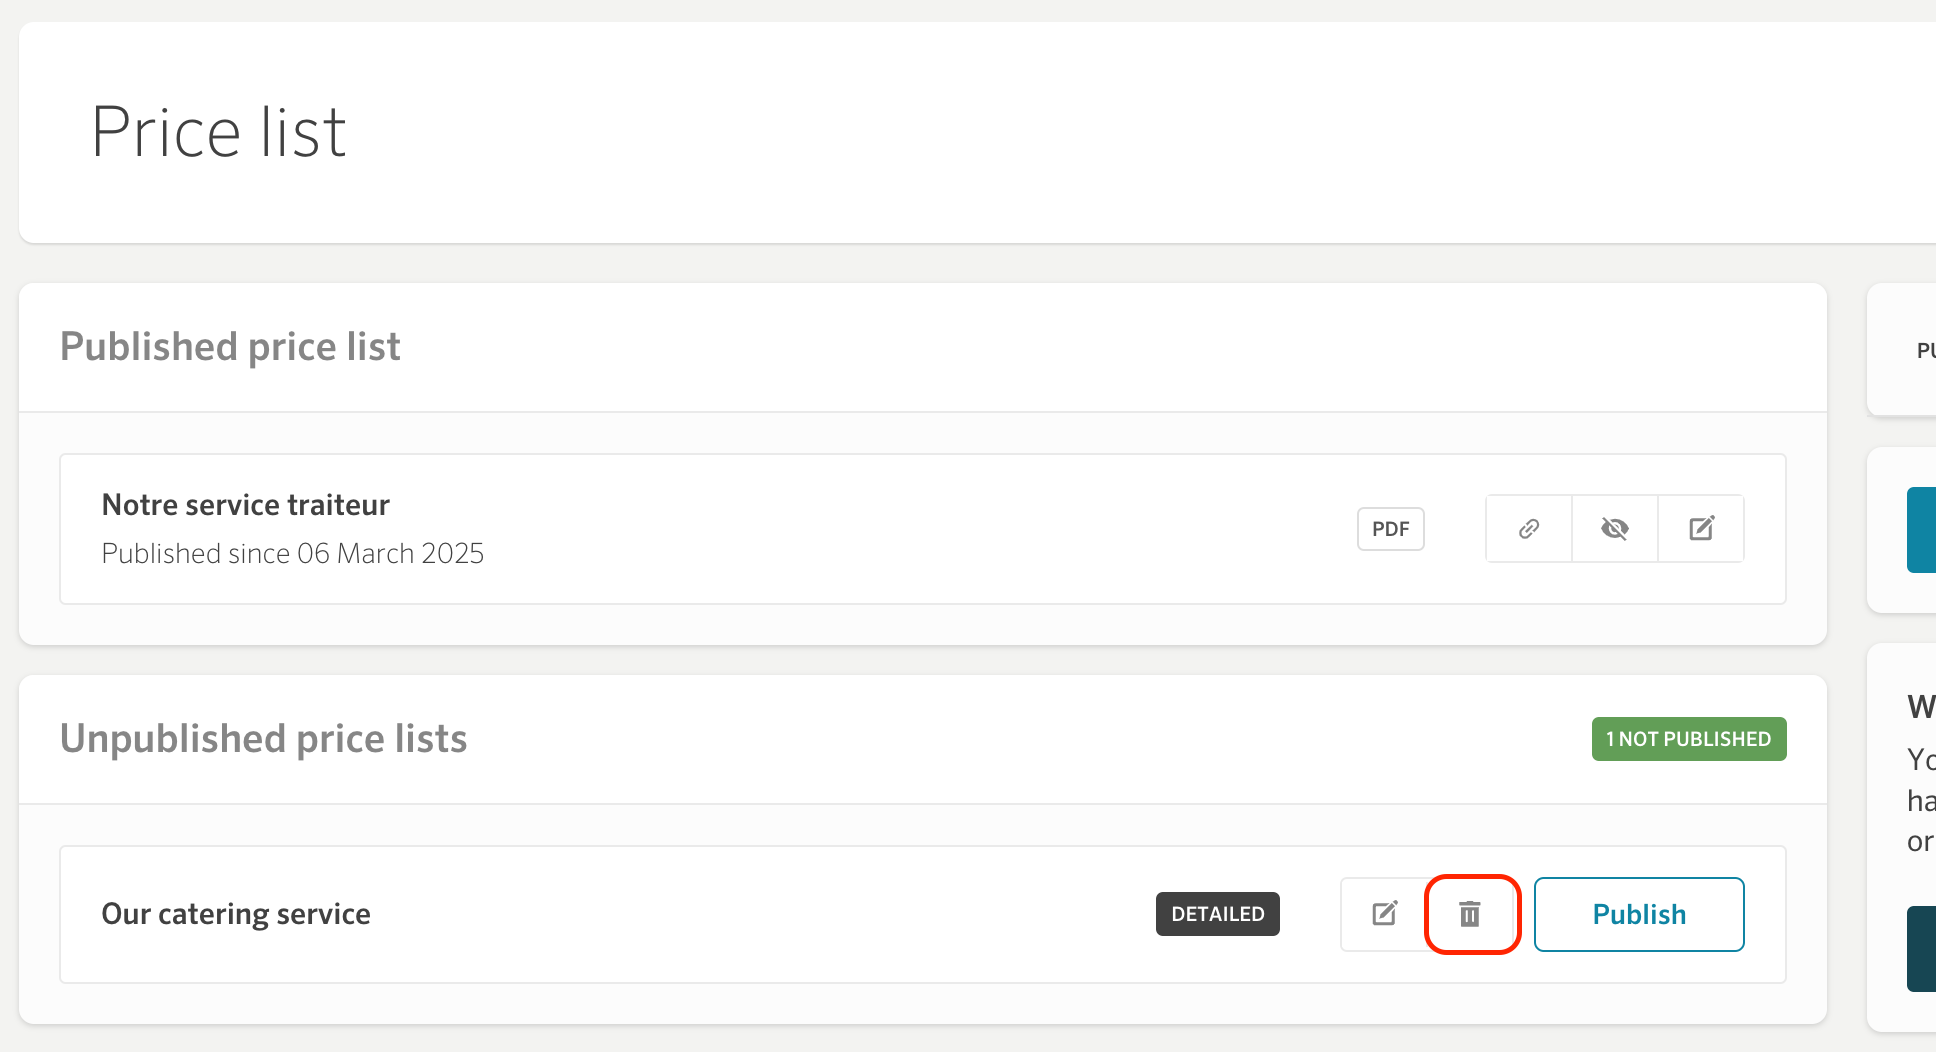Click the dark navy button in right sidebar
The height and width of the screenshot is (1052, 1936).
1921,949
